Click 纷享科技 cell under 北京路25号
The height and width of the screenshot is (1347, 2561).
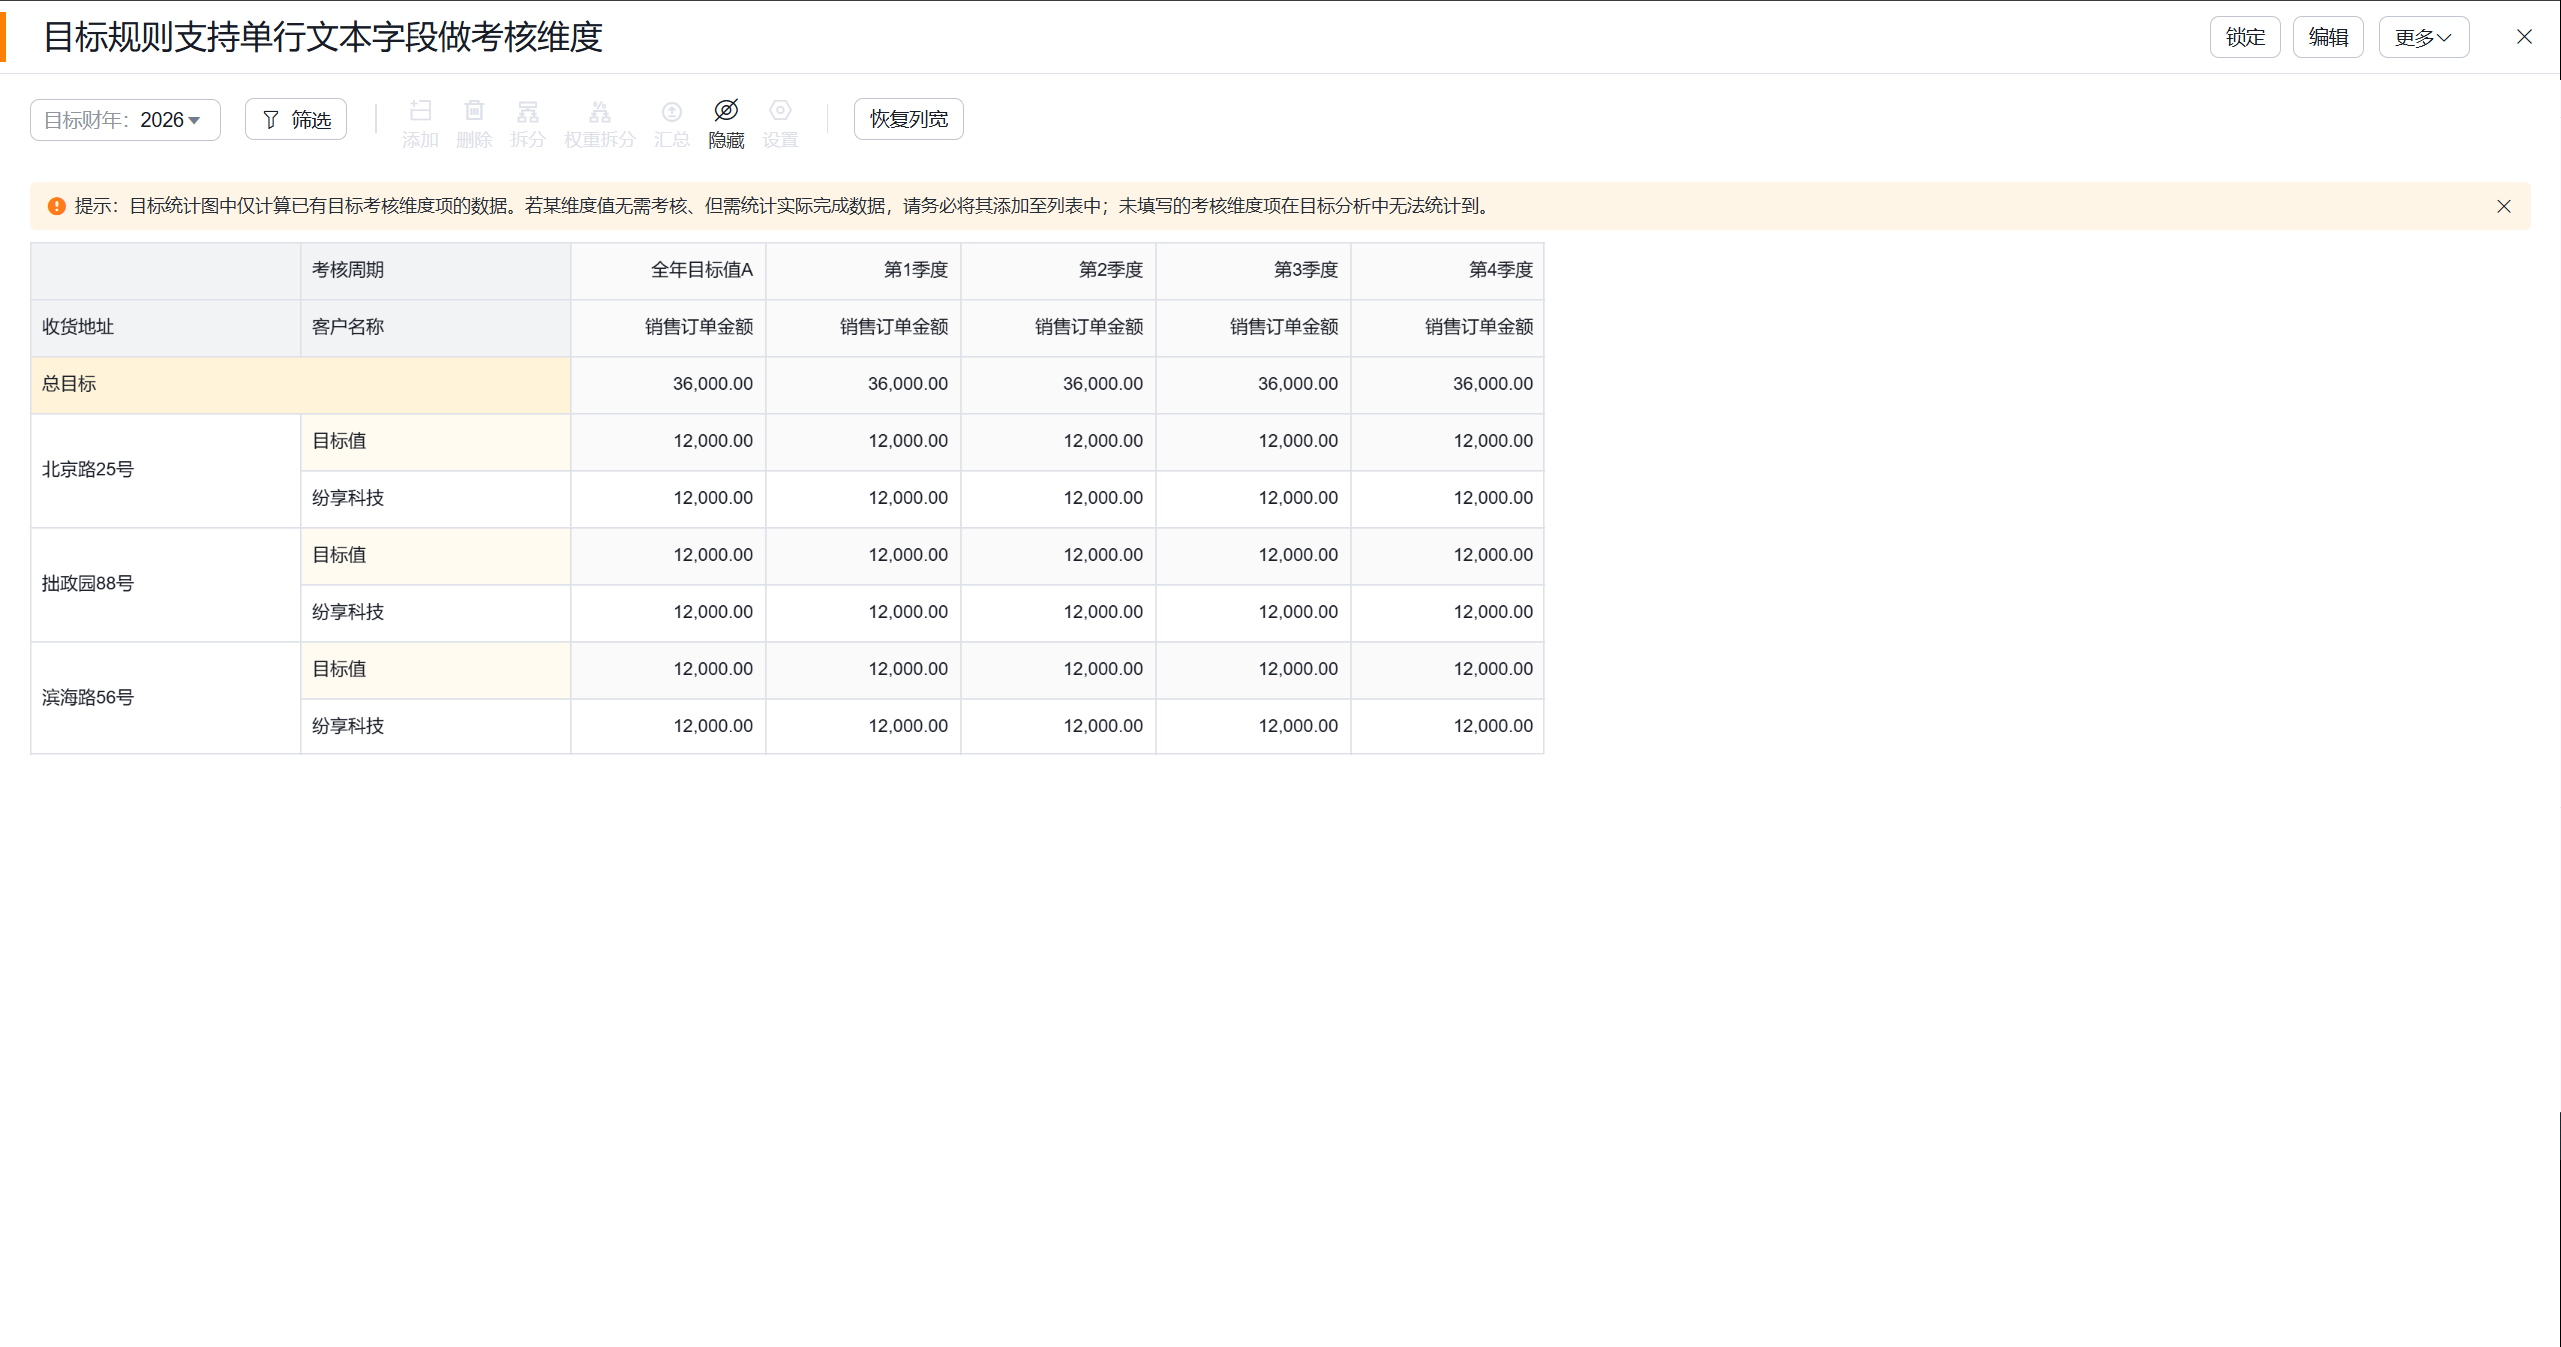pos(435,499)
